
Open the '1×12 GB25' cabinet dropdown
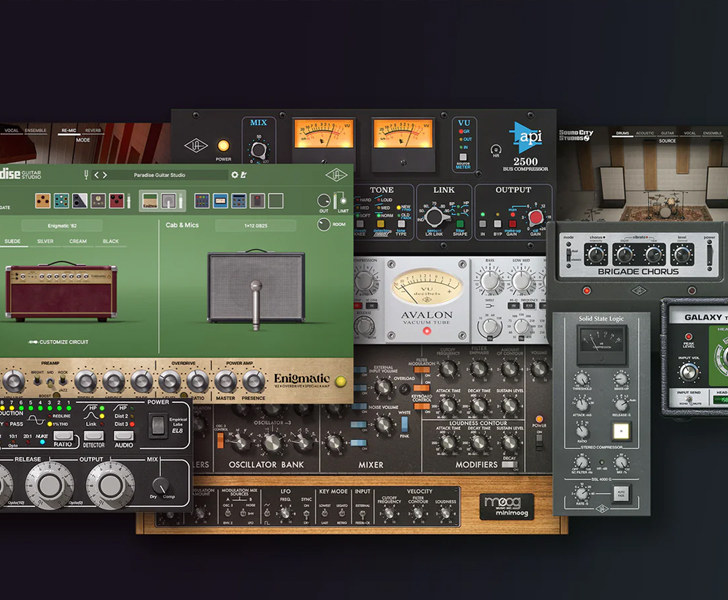[256, 226]
